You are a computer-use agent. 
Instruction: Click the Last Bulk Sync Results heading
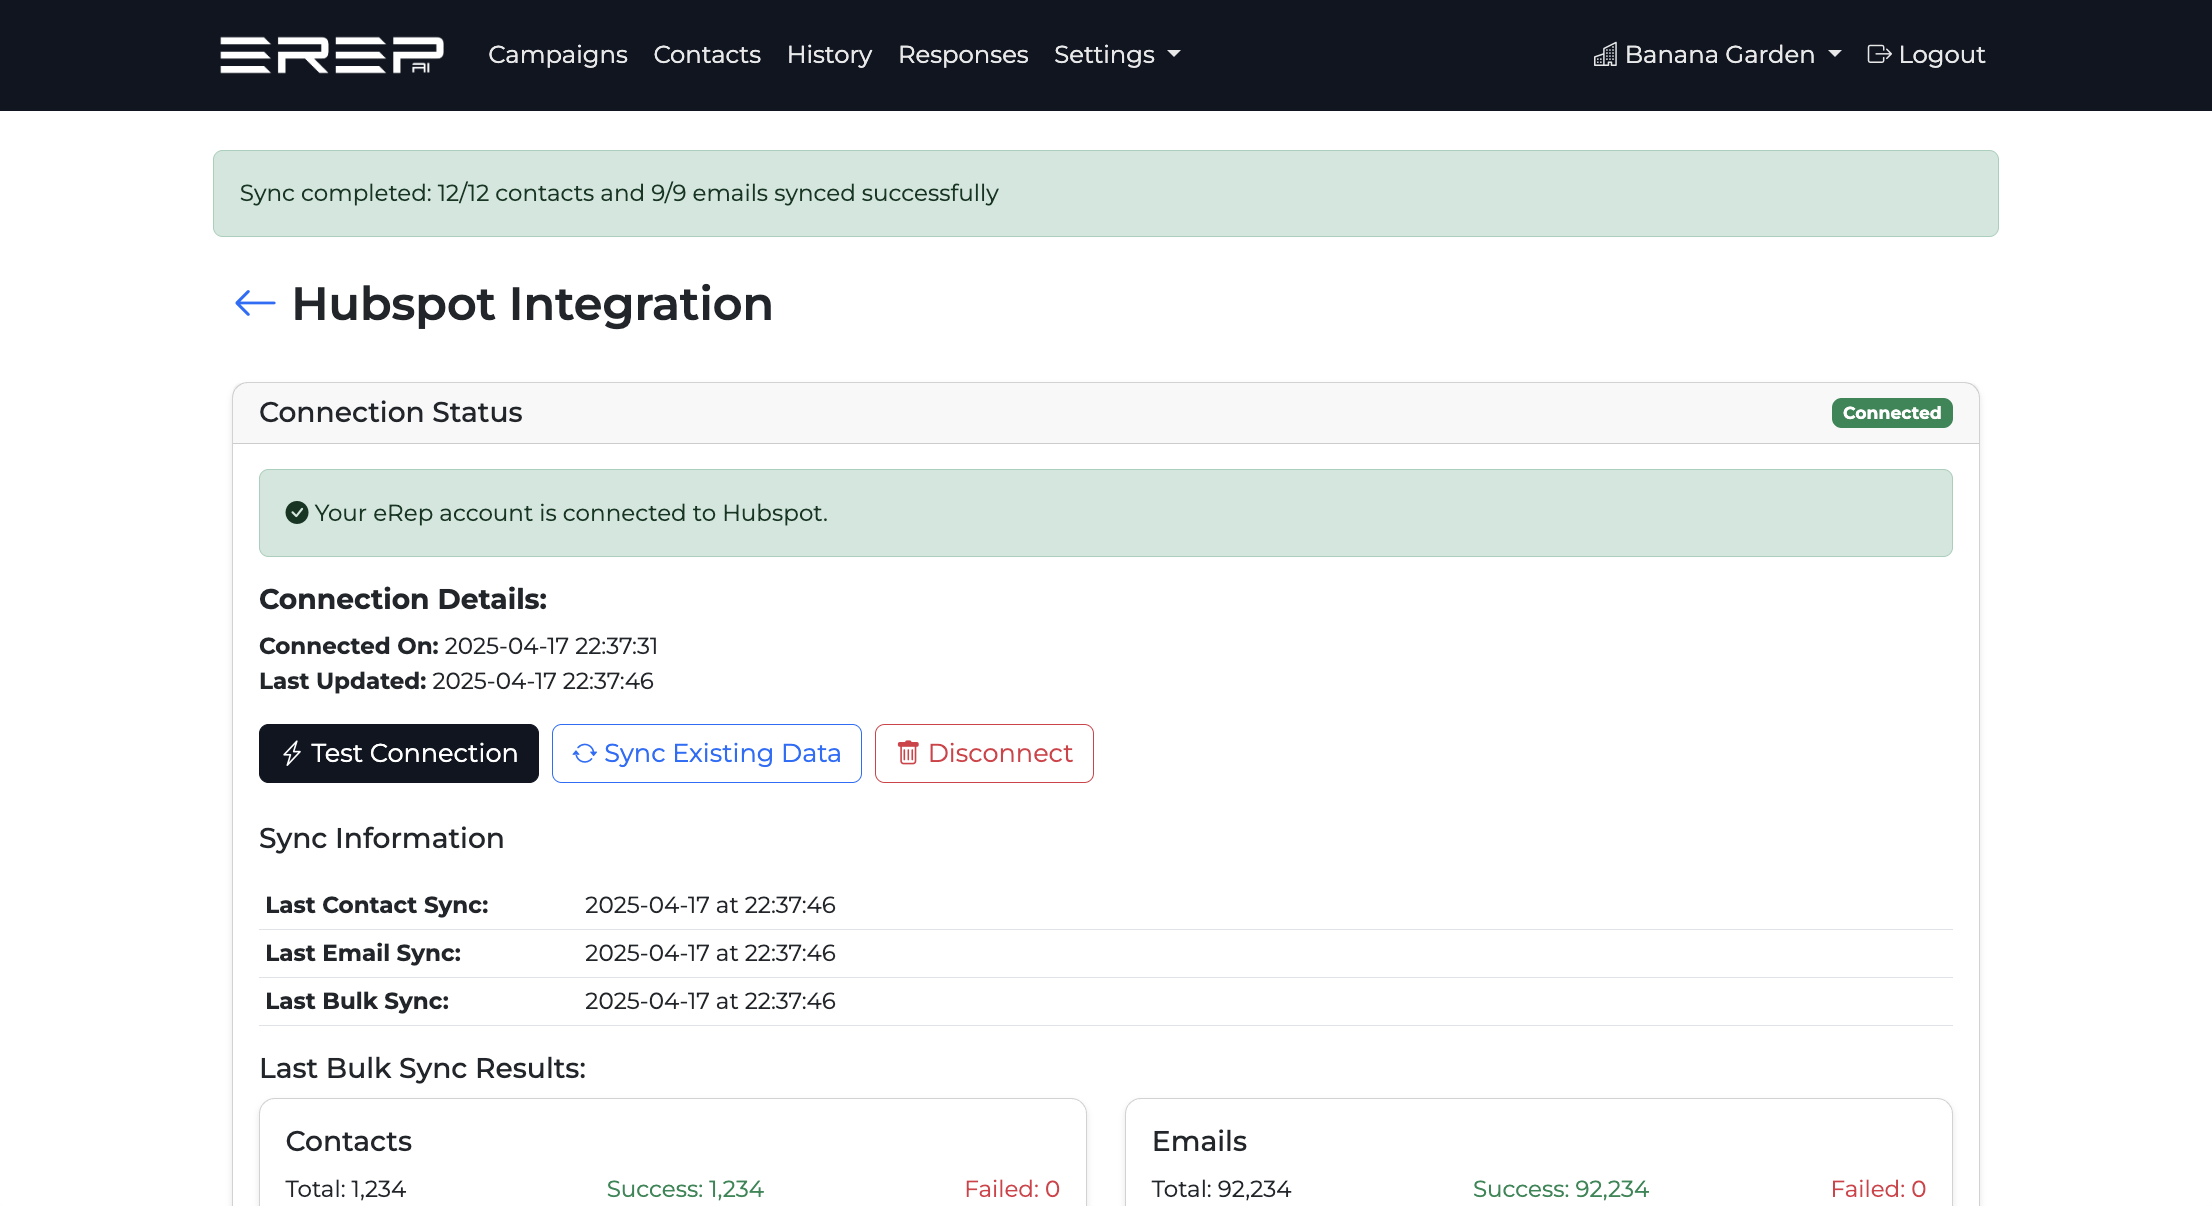tap(422, 1068)
